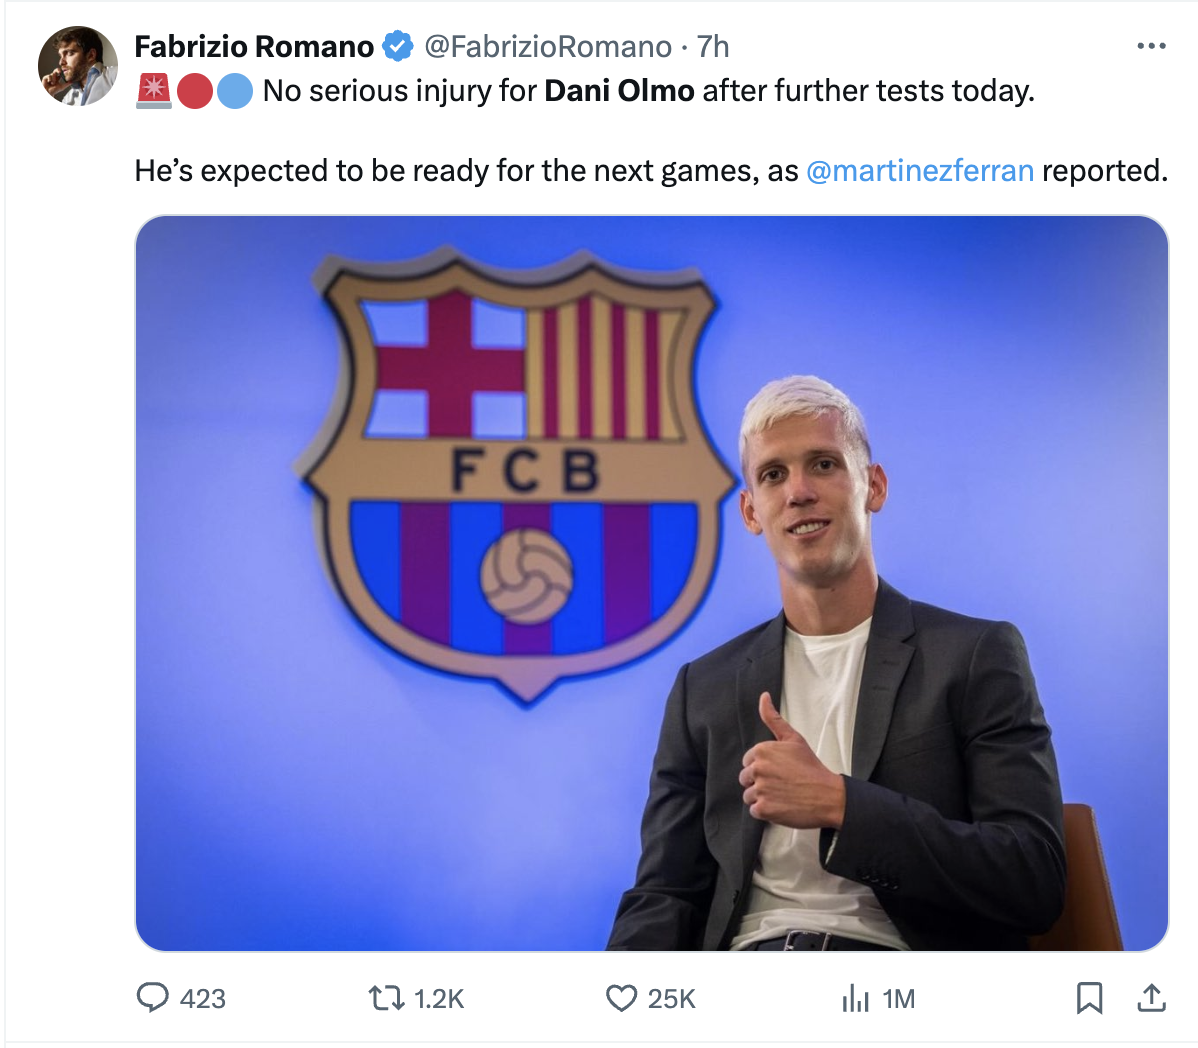This screenshot has height=1048, width=1198.
Task: Open the @martinezferran mention
Action: tap(920, 170)
